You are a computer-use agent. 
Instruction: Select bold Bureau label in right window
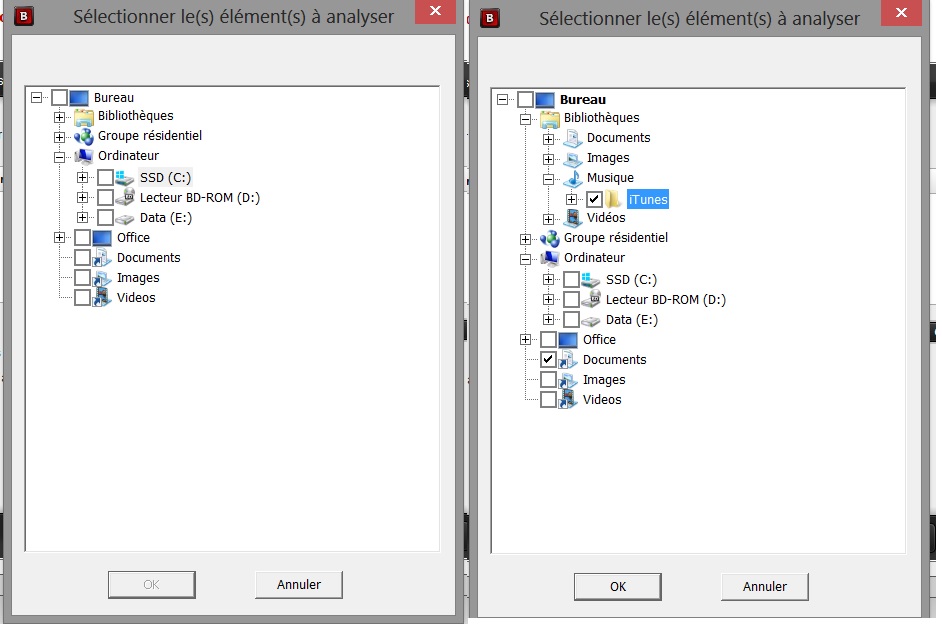(x=583, y=100)
